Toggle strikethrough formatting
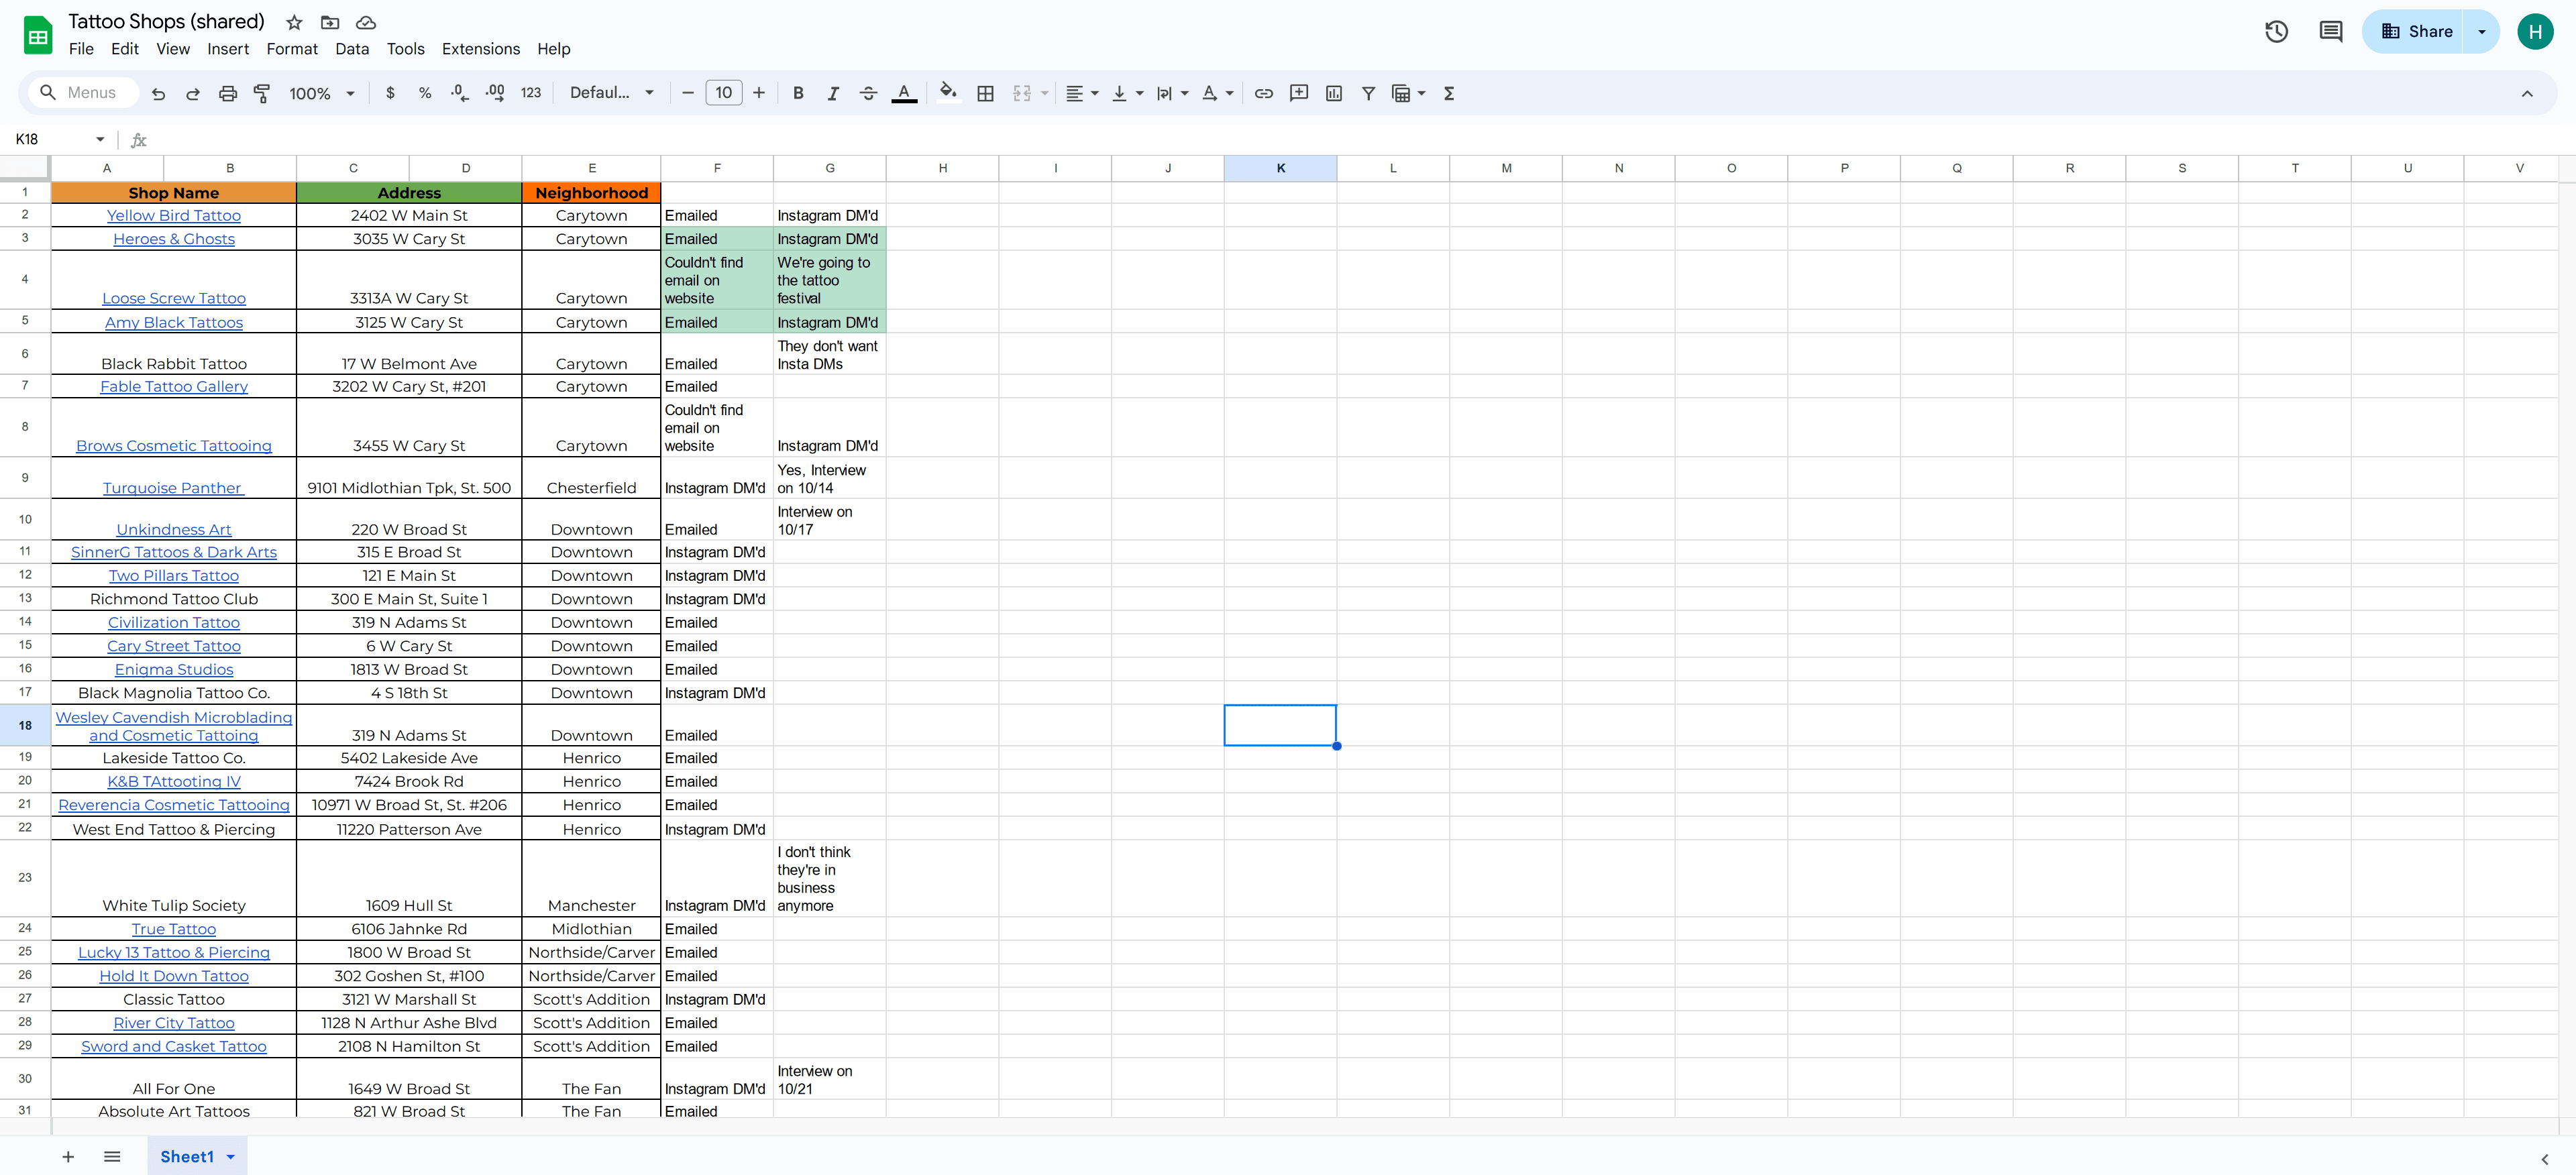 click(x=868, y=93)
